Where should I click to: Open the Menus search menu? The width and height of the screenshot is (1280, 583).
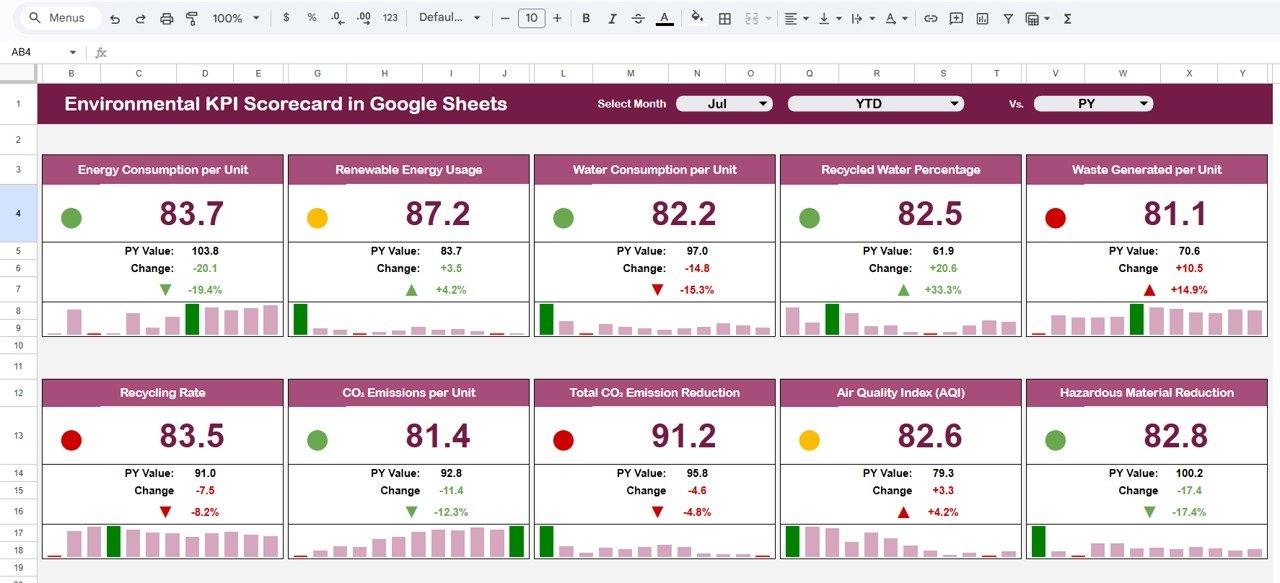click(58, 17)
